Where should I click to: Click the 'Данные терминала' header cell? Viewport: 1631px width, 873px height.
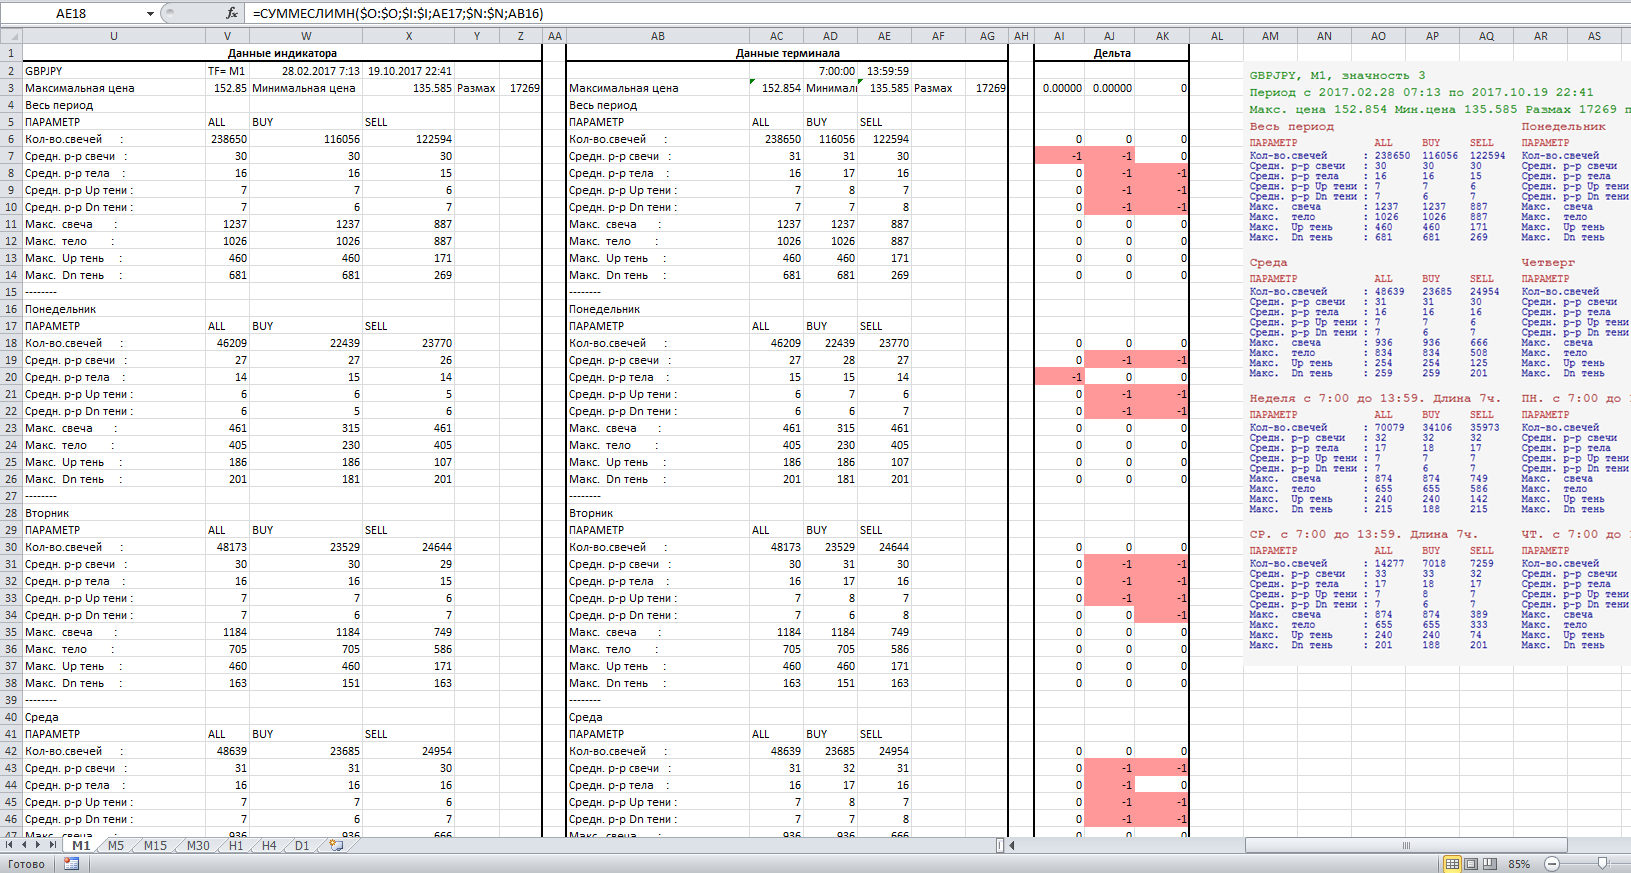(788, 53)
